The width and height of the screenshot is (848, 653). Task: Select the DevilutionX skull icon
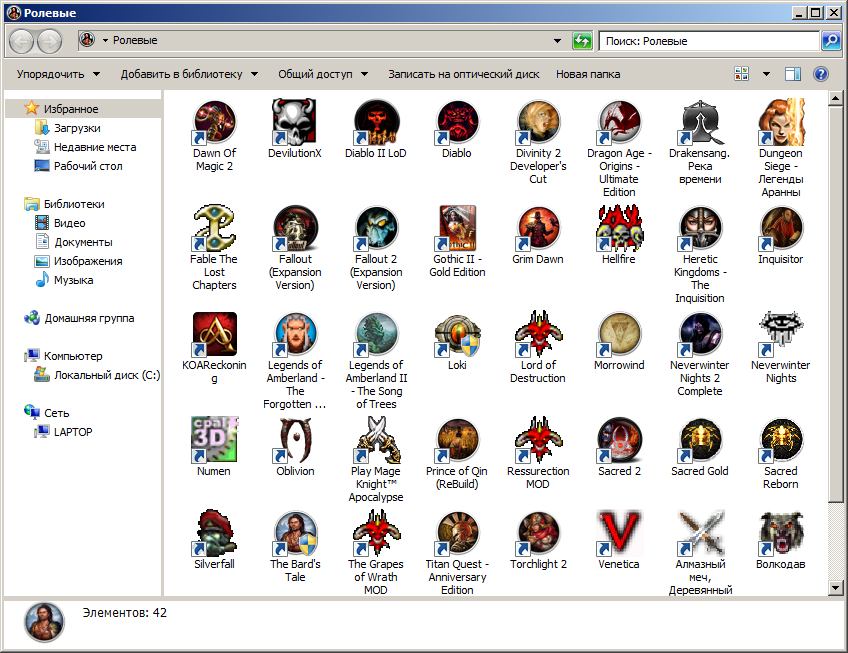tap(295, 122)
